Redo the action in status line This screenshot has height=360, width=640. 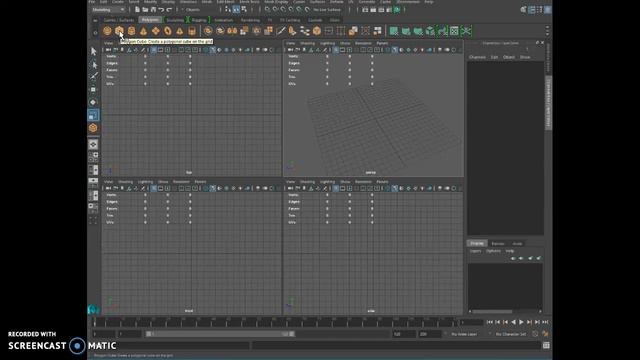[x=169, y=9]
